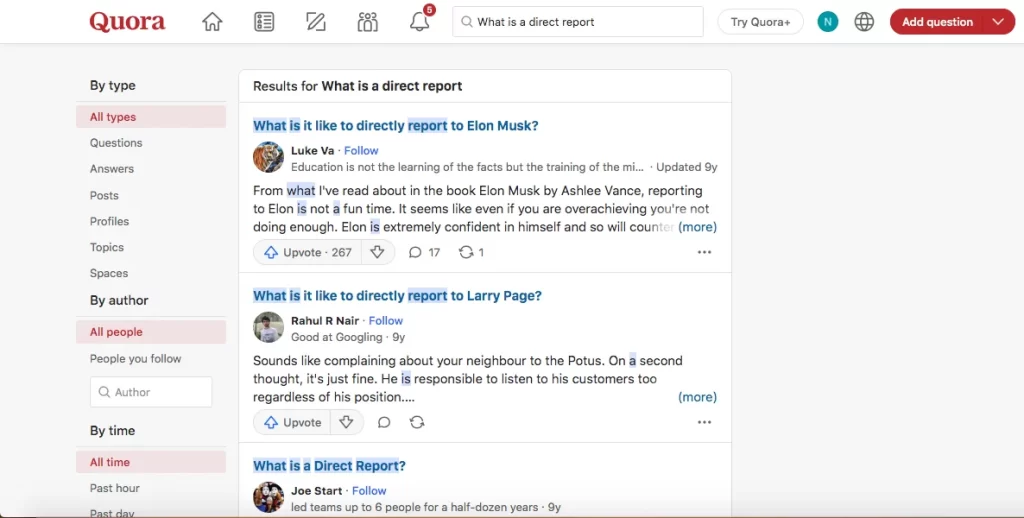Filter results by Topics
1024x518 pixels.
(107, 247)
